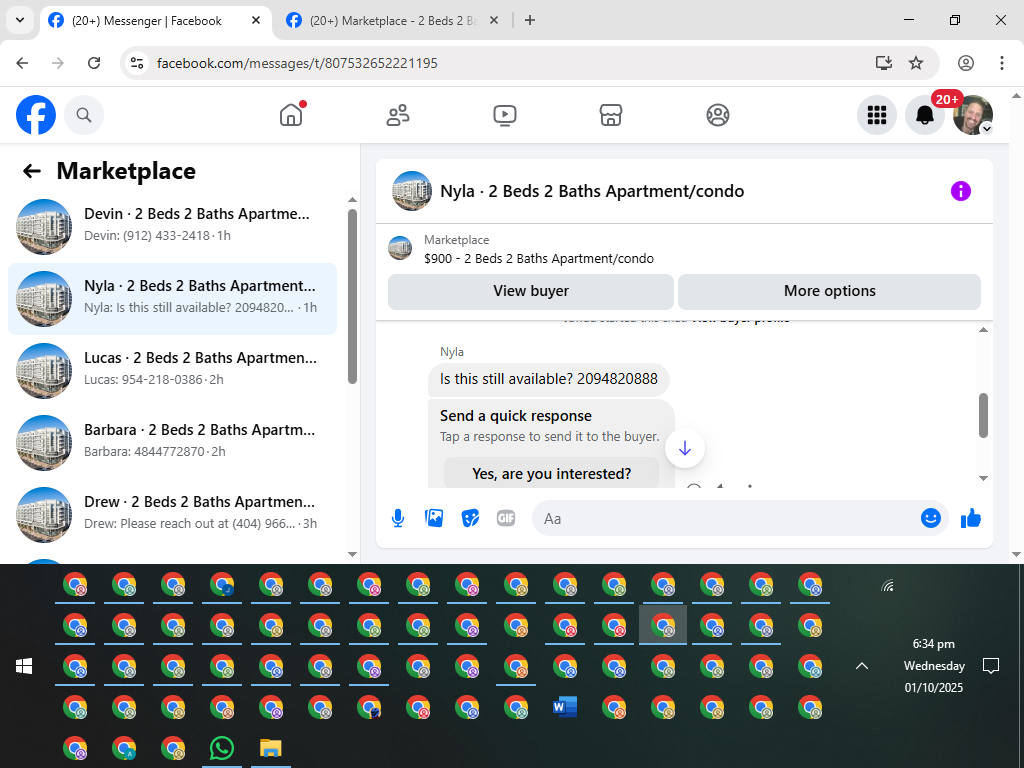1024x768 pixels.
Task: Click the conversation list scrollbar thumb
Action: [x=353, y=296]
